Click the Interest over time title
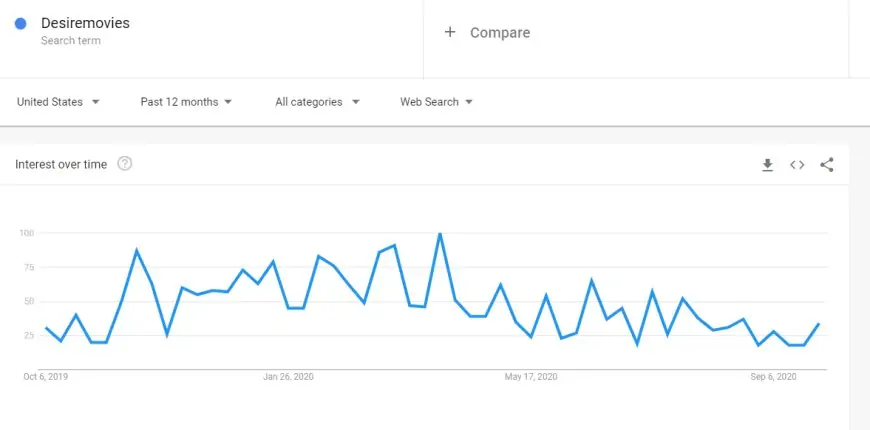870x430 pixels. (x=61, y=164)
